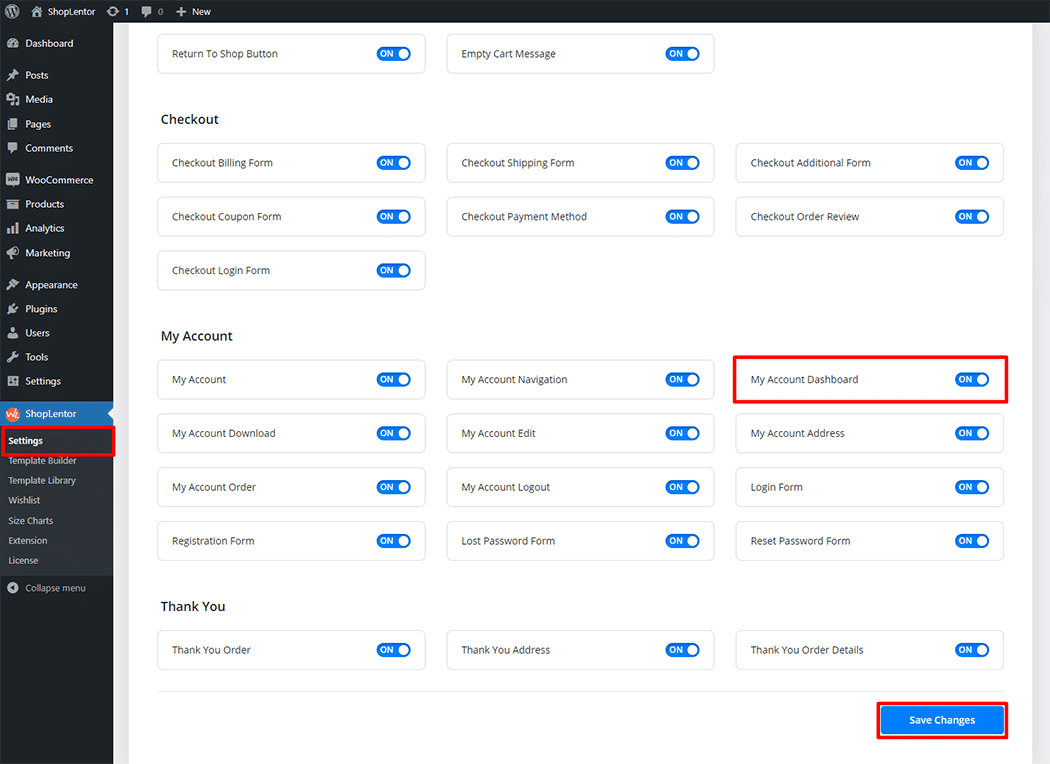Open the WooCommerce sidebar icon
Screen dimensions: 1050x764
[13, 180]
